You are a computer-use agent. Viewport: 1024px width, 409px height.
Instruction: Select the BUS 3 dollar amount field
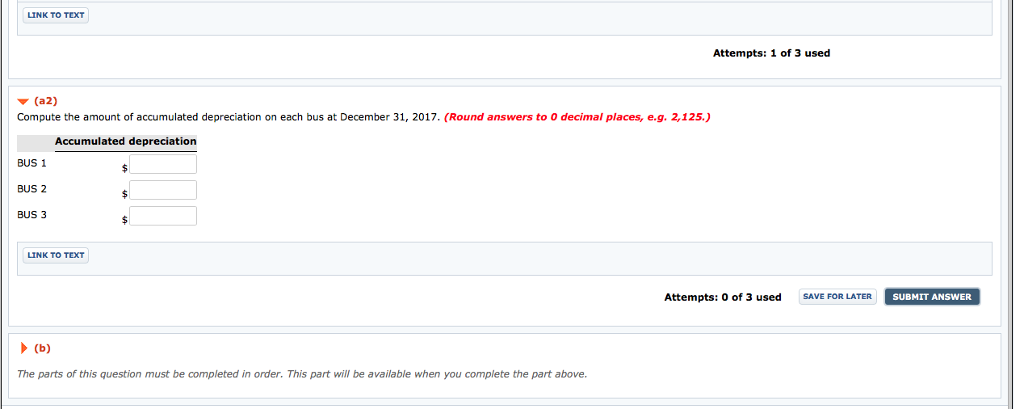pyautogui.click(x=163, y=216)
